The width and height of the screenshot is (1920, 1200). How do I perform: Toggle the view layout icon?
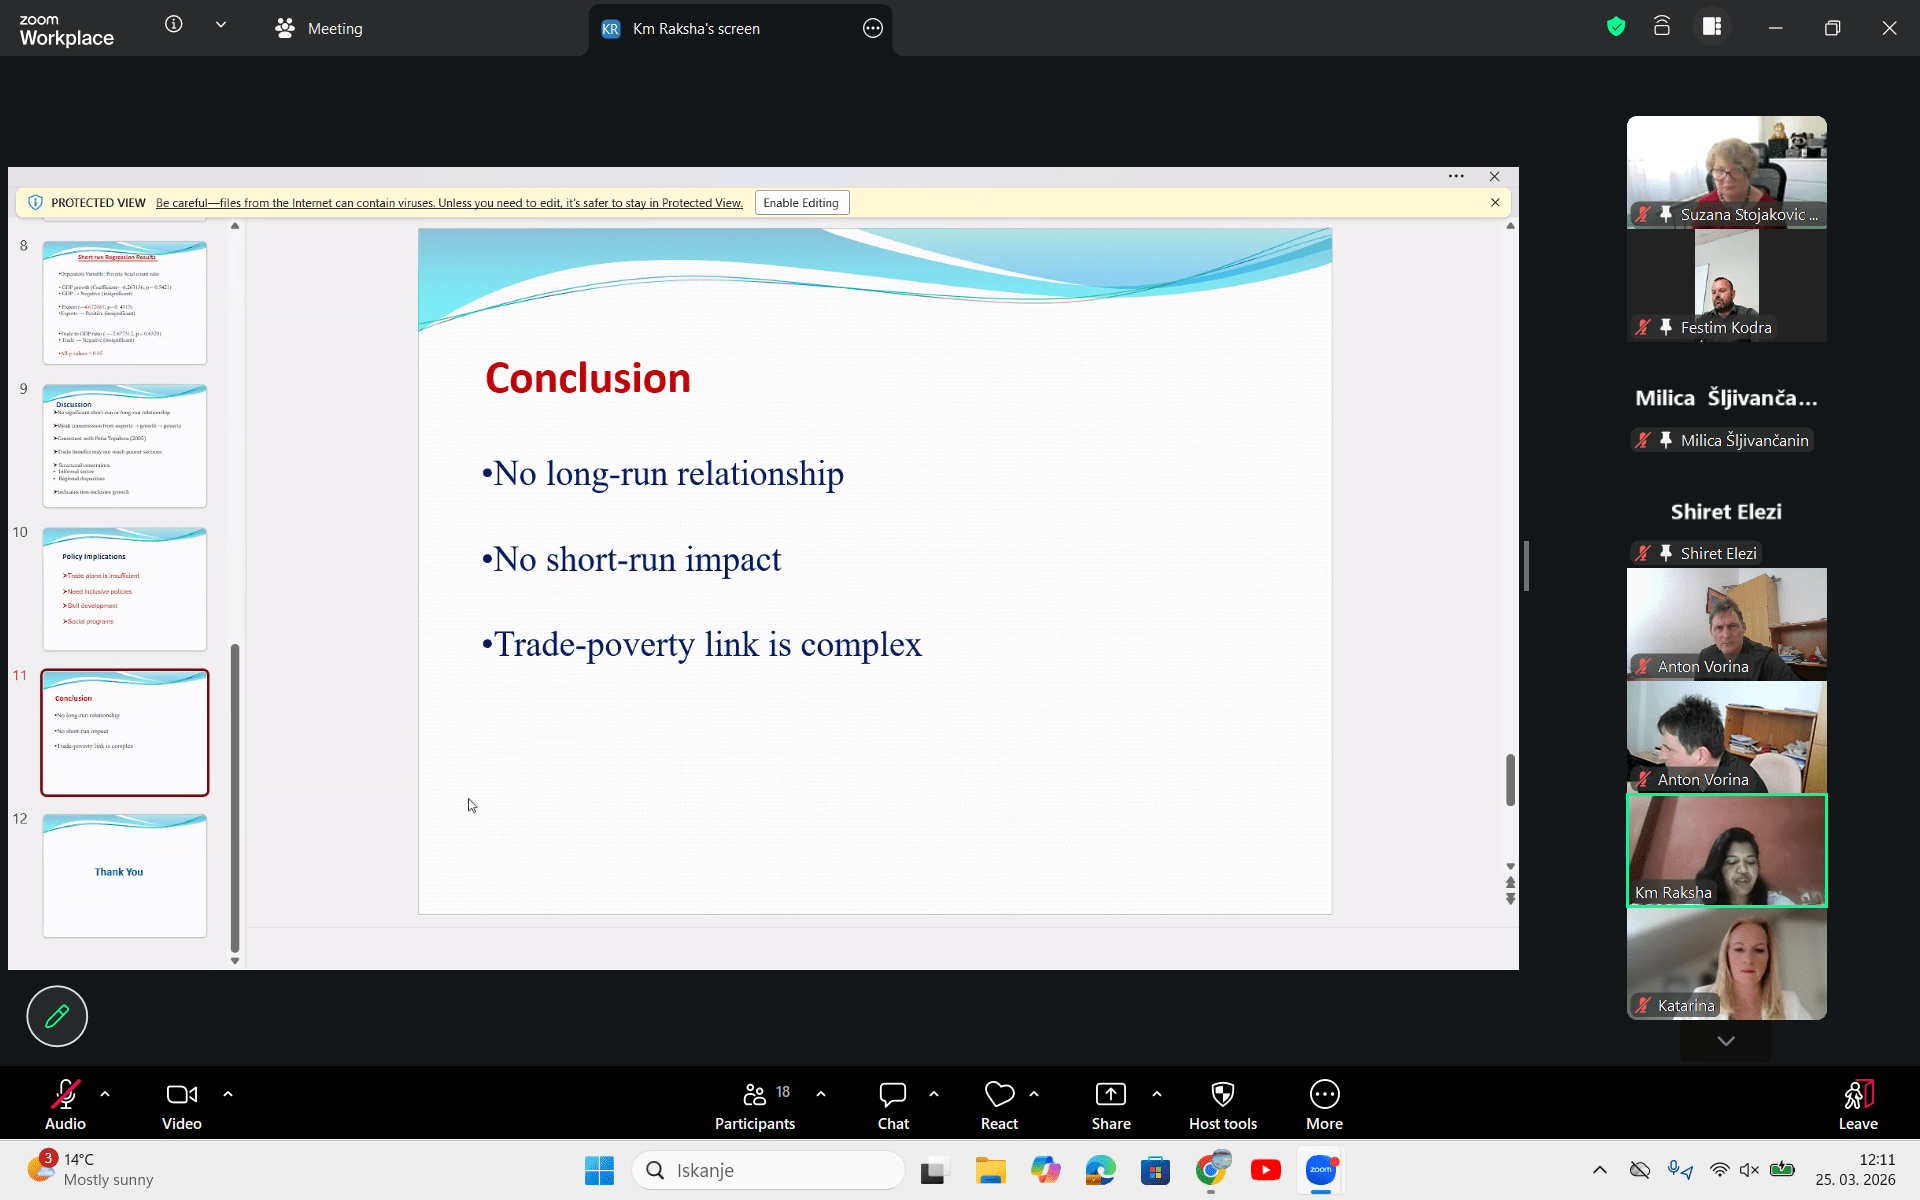click(1712, 27)
